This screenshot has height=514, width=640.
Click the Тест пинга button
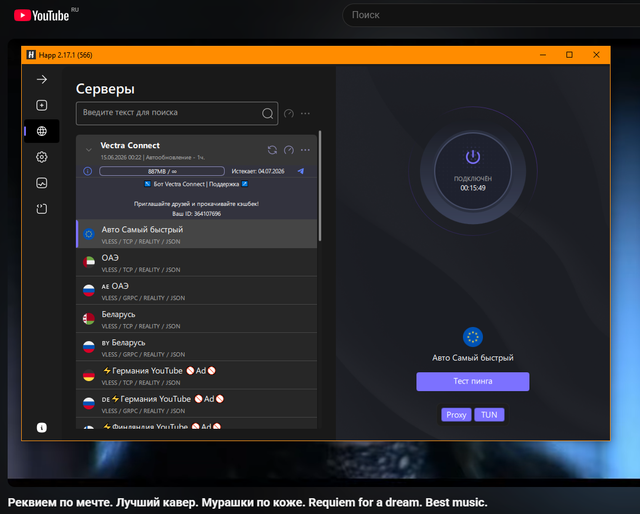point(473,381)
